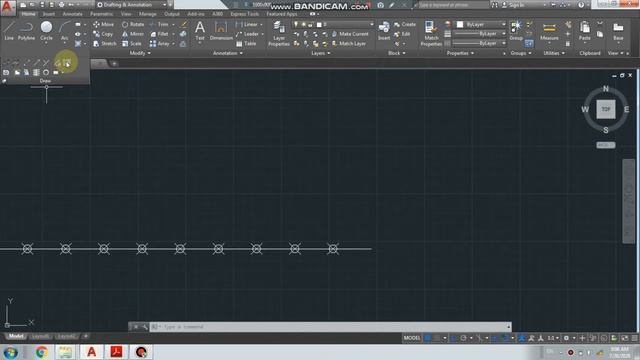Image resolution: width=640 pixels, height=360 pixels.
Task: Expand the Modify panel
Action: [x=140, y=53]
